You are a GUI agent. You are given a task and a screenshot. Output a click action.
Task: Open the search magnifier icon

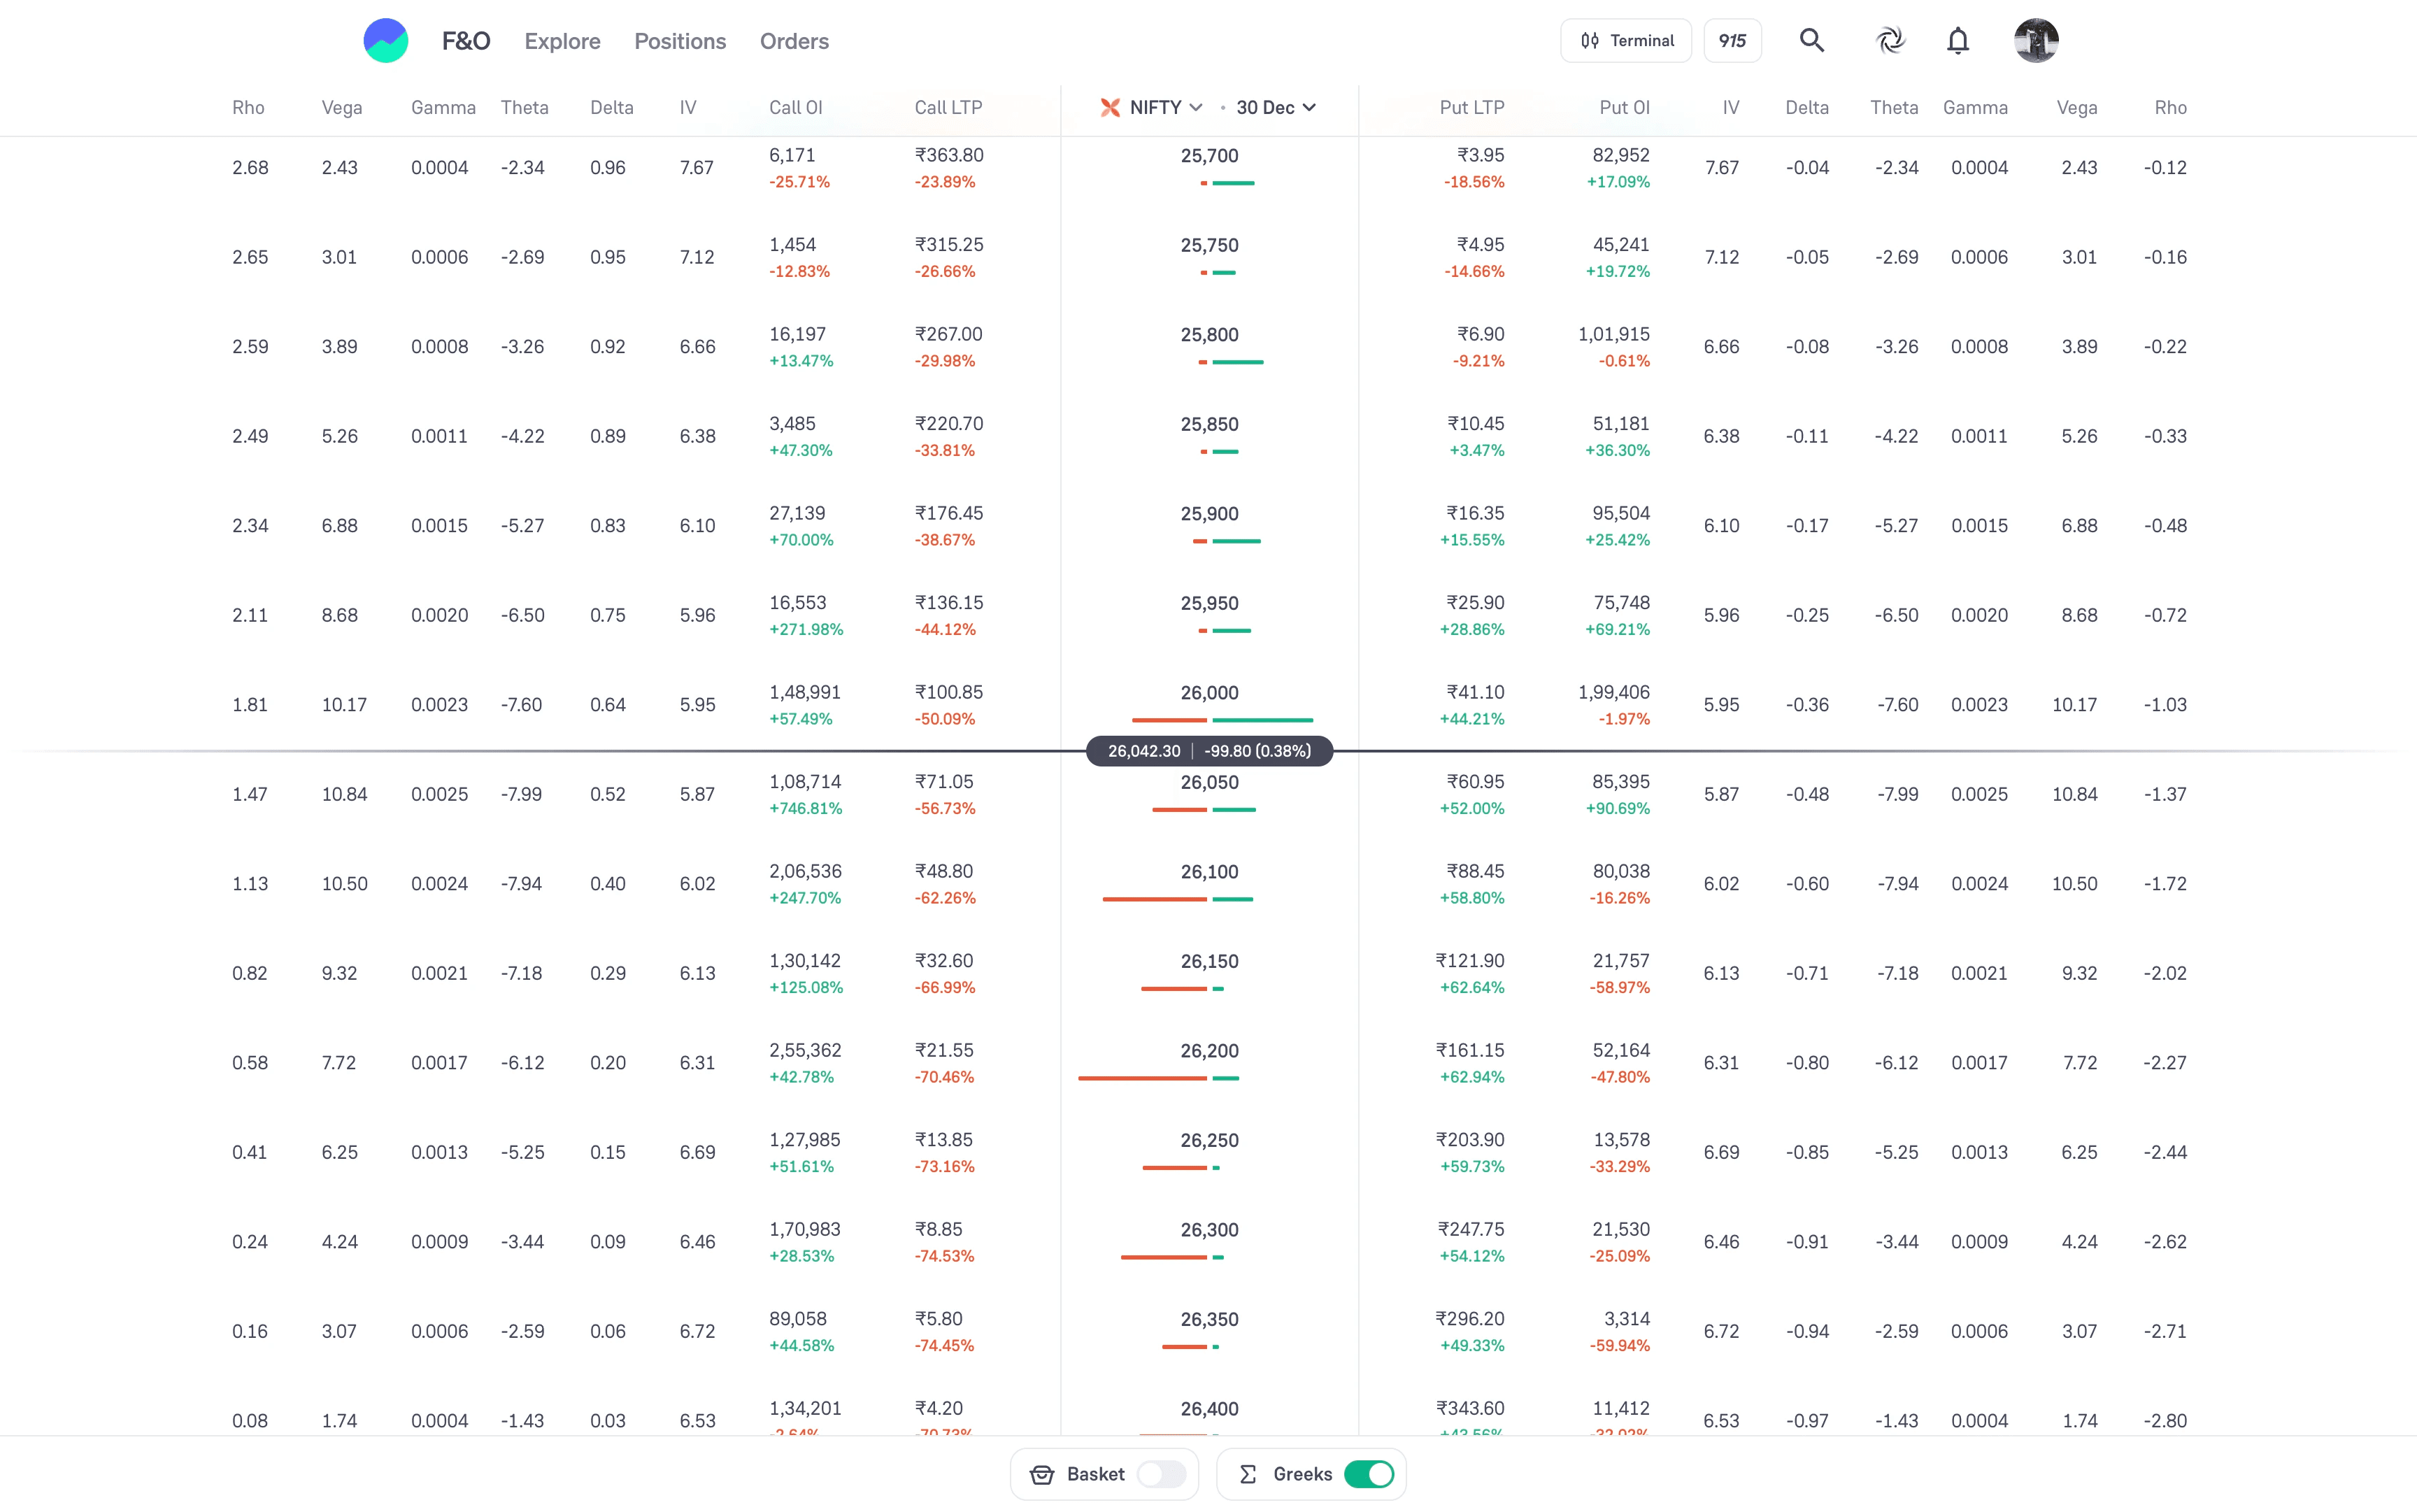(1811, 41)
